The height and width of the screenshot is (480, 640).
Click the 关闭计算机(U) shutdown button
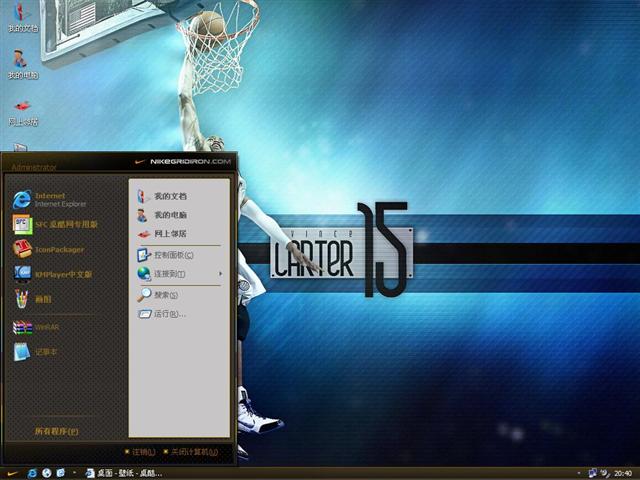pos(190,452)
